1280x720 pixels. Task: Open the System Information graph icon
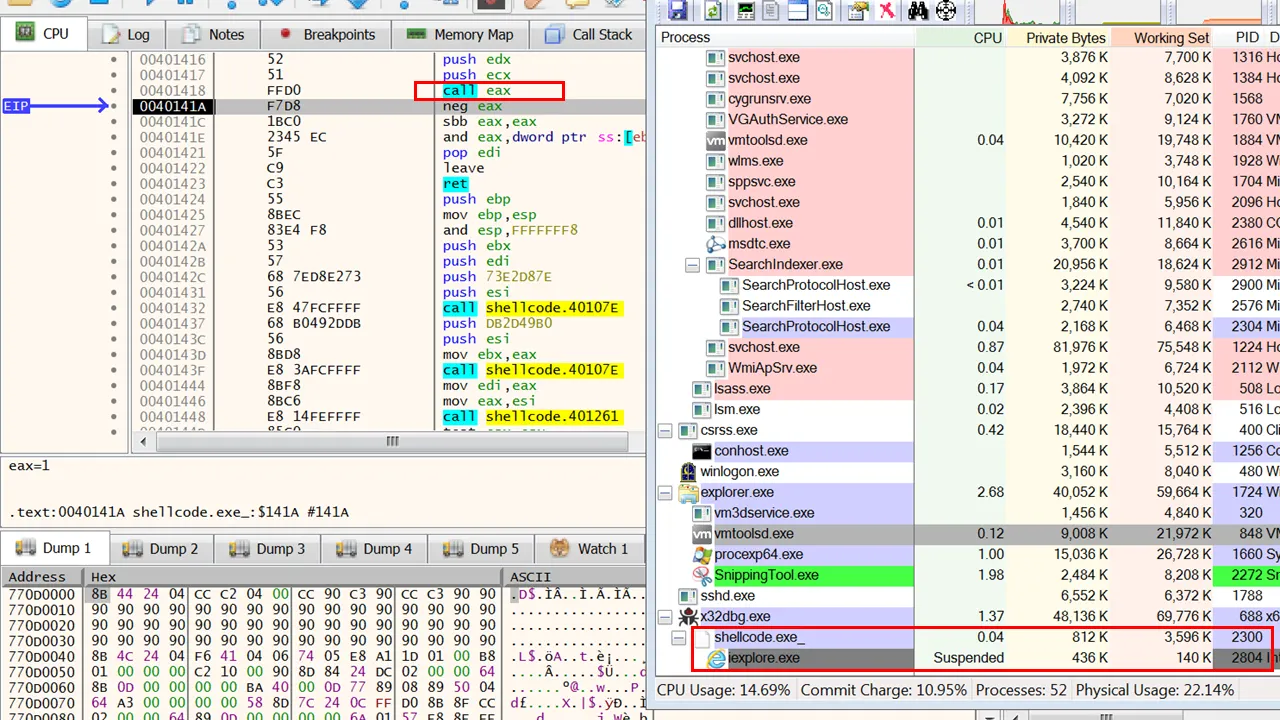(745, 11)
